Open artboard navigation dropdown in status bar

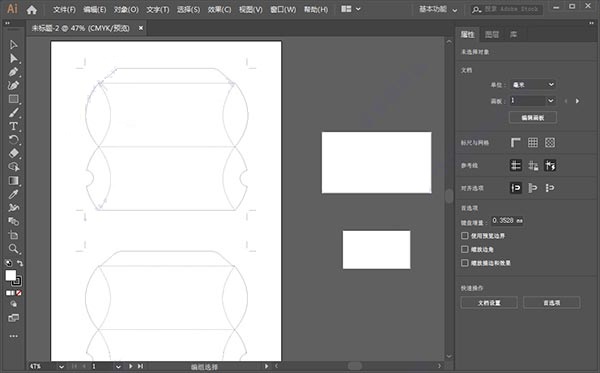pyautogui.click(x=118, y=366)
